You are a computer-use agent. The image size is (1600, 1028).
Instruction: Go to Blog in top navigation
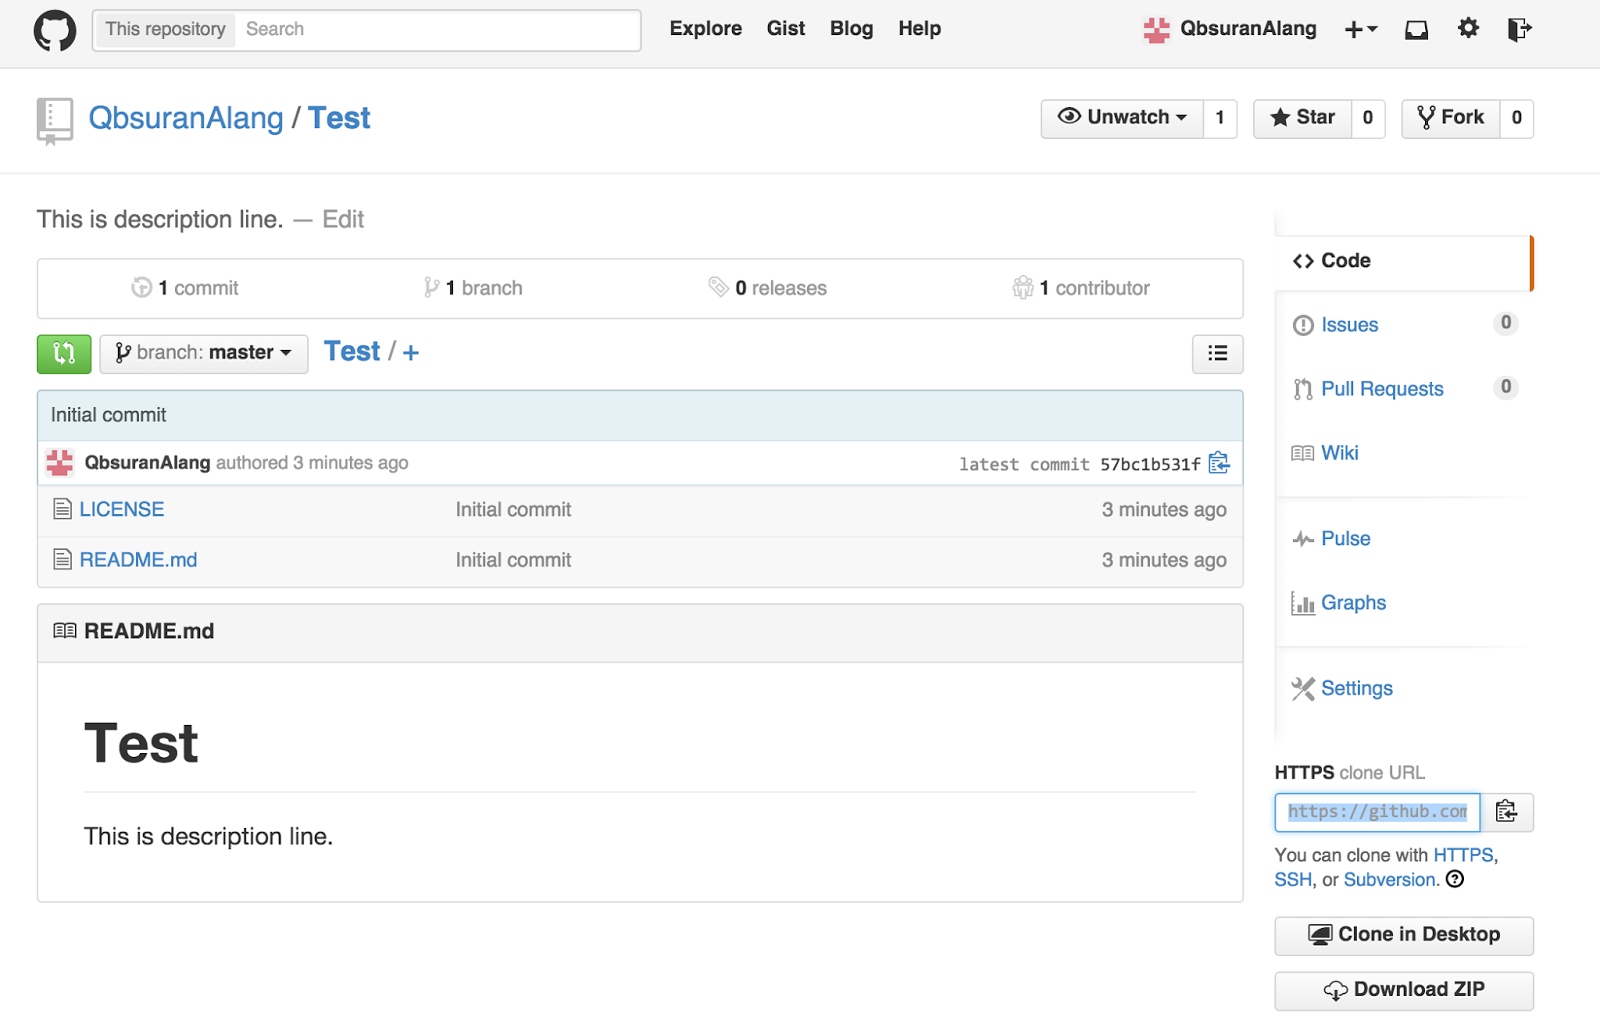coord(852,29)
